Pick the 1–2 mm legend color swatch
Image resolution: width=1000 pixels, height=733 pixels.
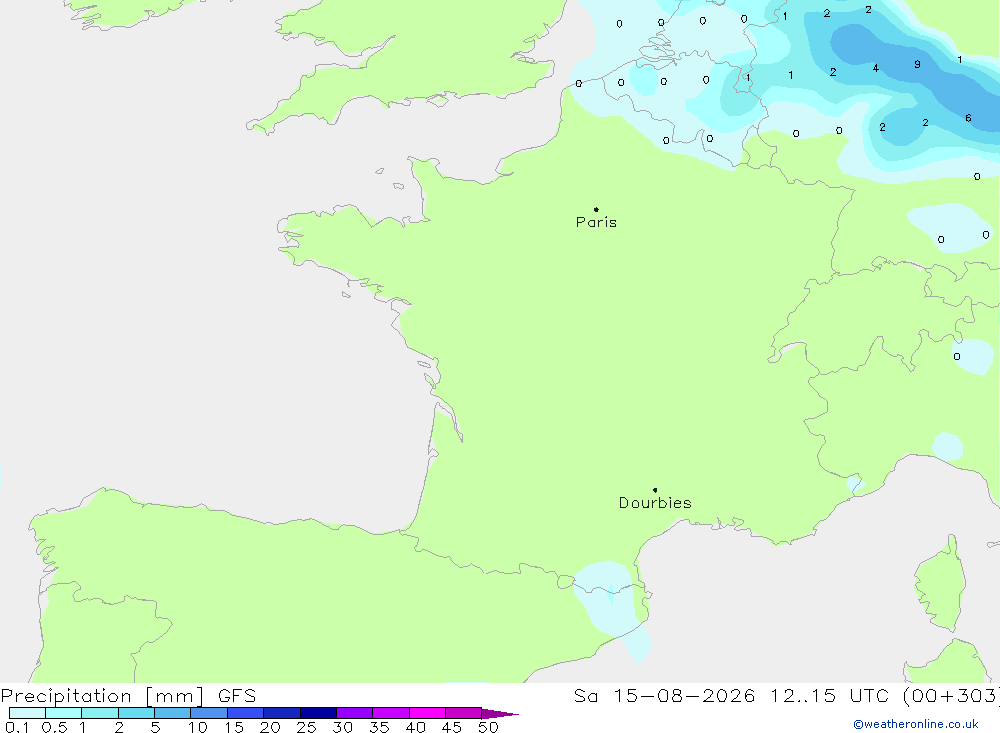(100, 713)
